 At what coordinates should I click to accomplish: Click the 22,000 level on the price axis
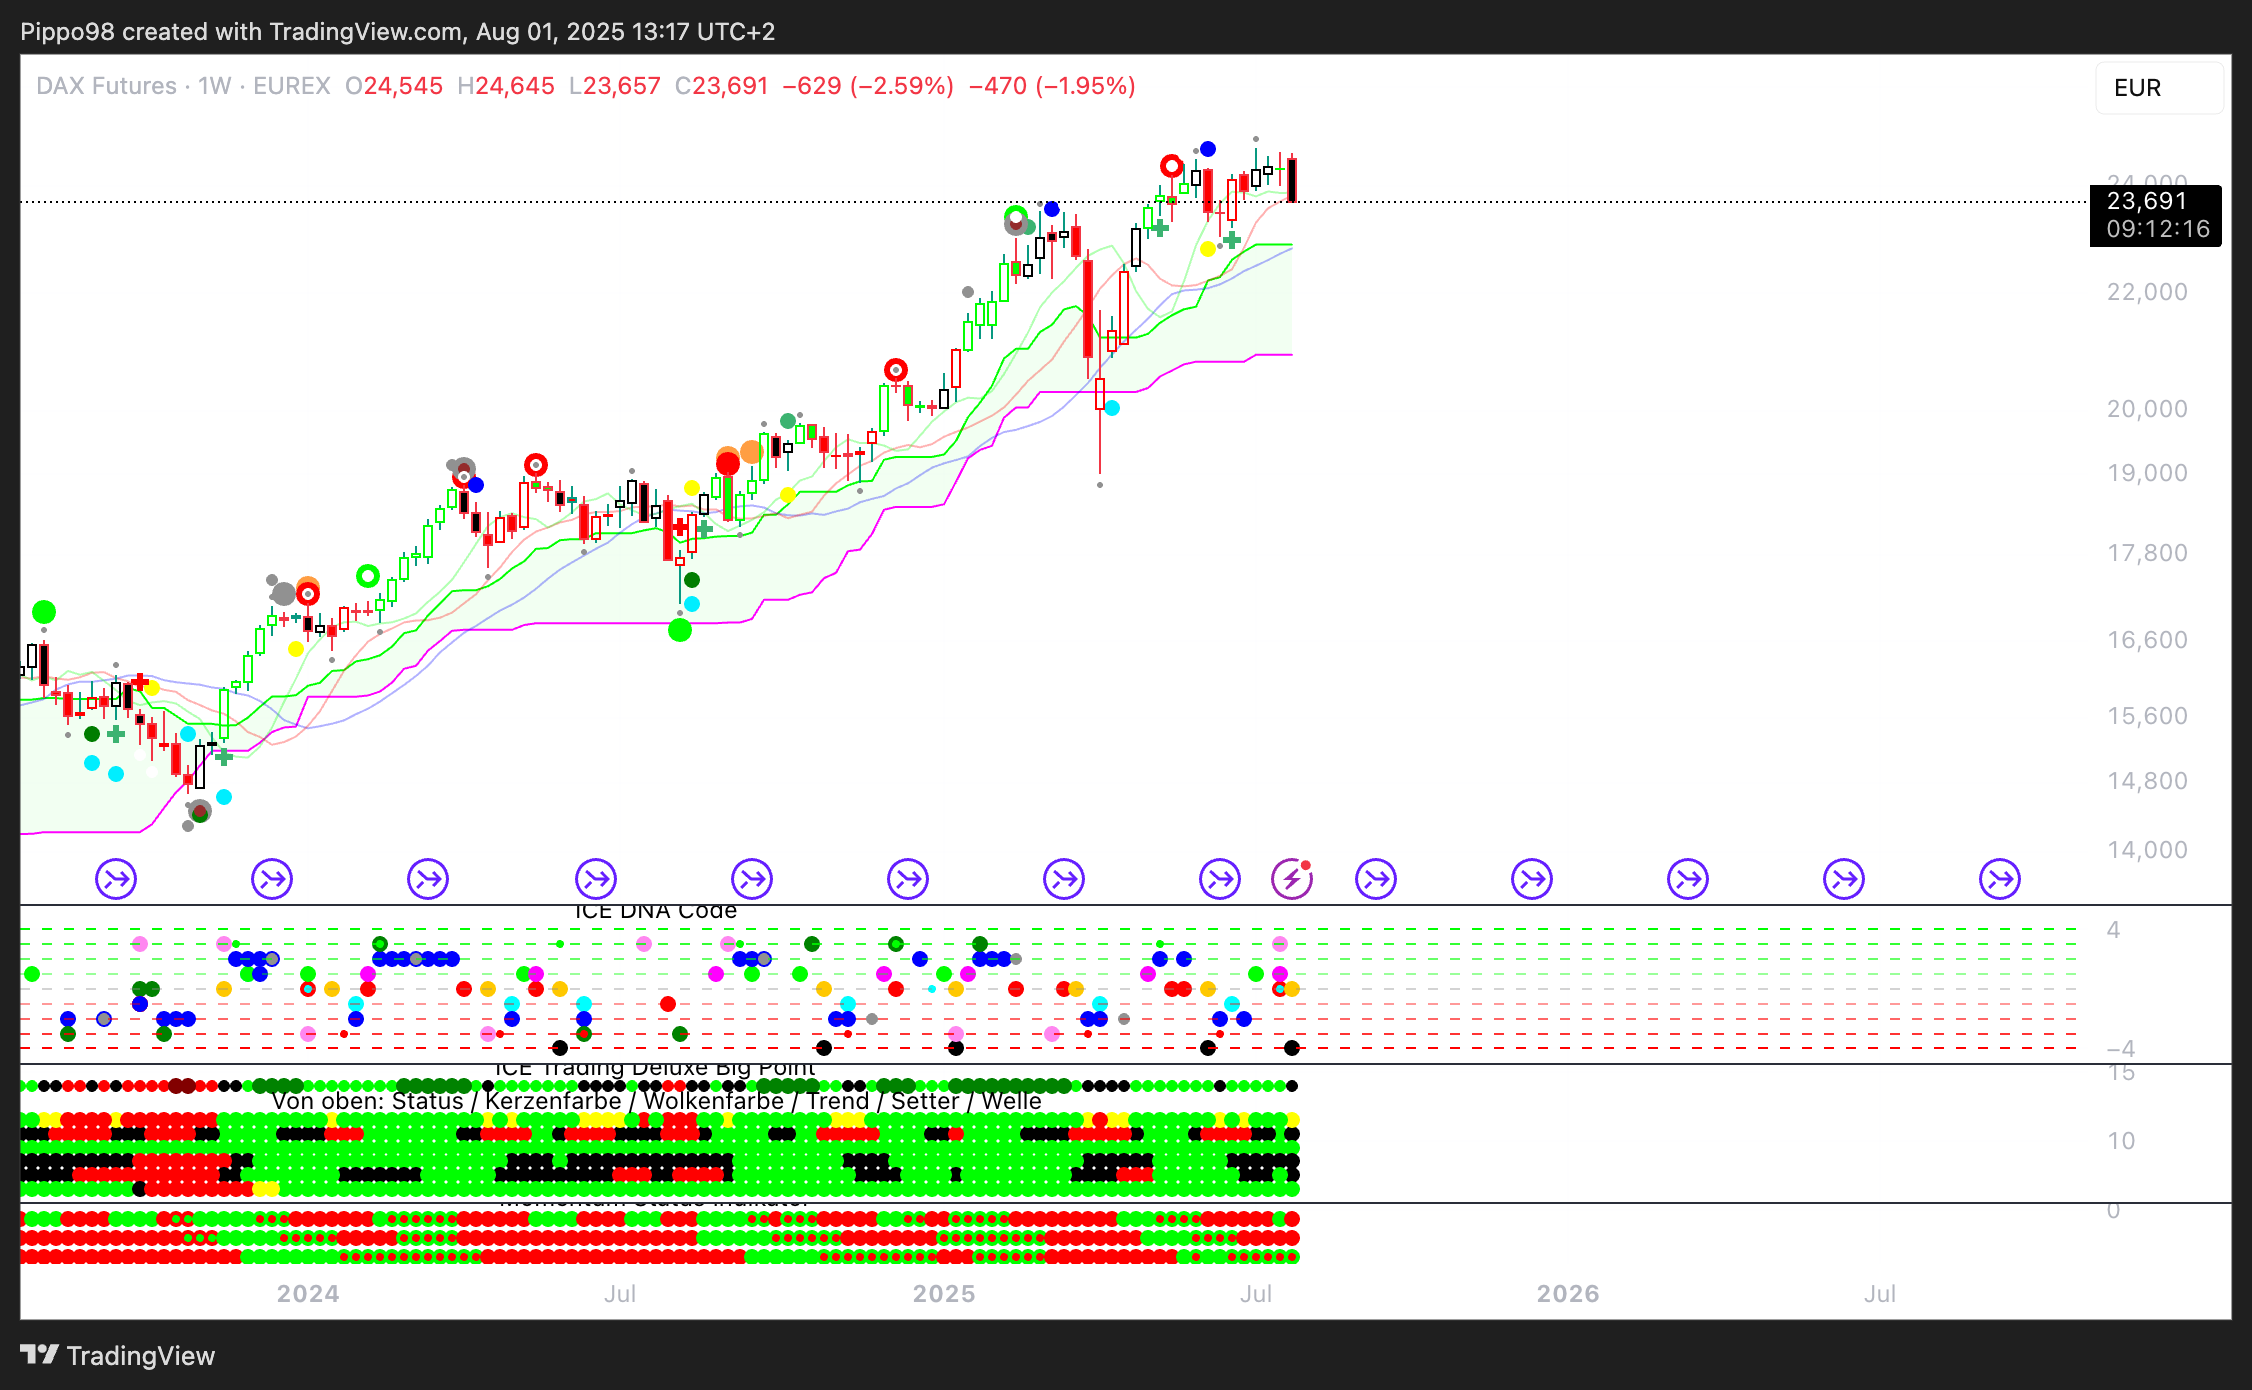pos(2146,292)
